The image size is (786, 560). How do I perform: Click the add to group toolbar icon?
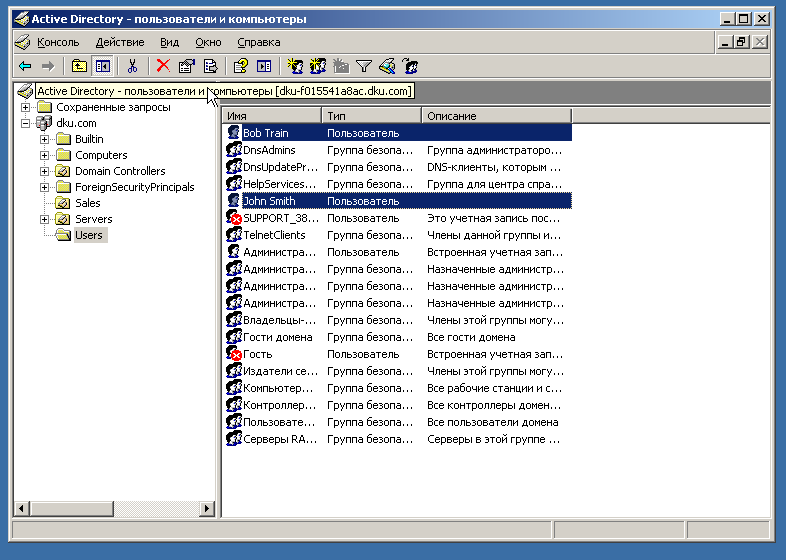pos(410,66)
